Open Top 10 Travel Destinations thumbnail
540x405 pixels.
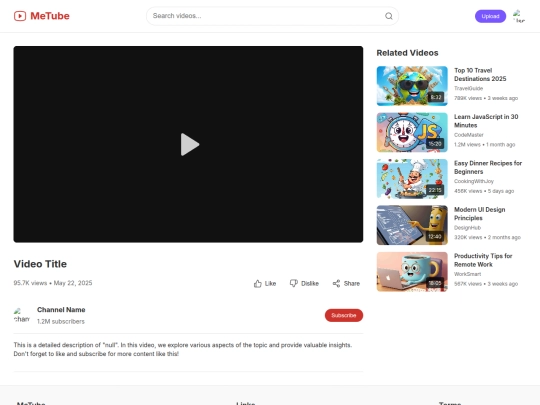pyautogui.click(x=412, y=86)
